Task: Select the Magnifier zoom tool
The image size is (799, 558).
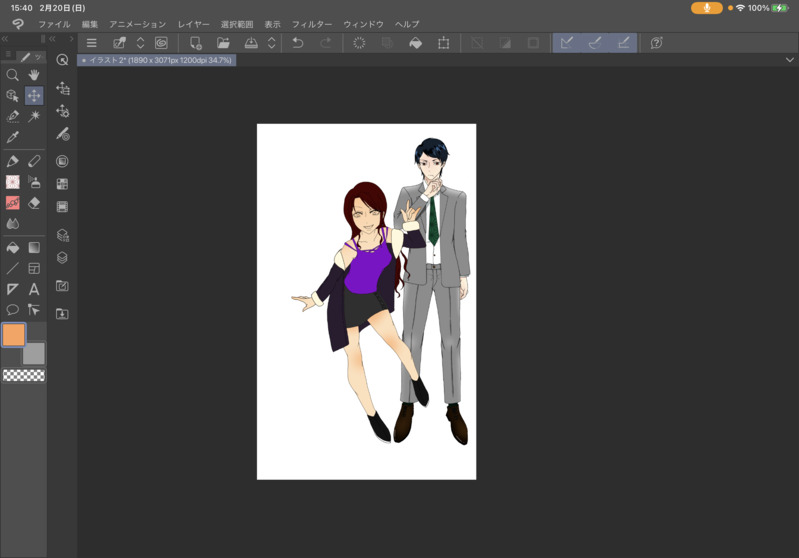Action: pyautogui.click(x=12, y=75)
